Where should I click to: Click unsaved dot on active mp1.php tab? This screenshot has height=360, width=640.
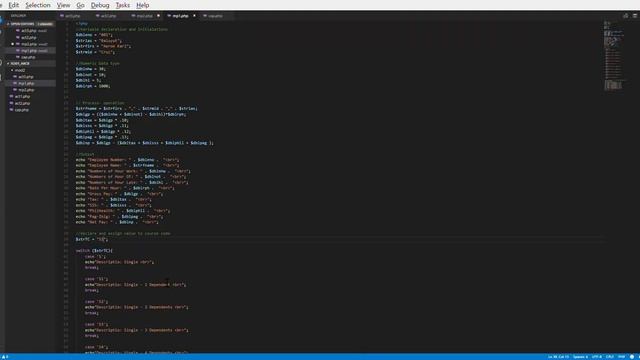click(x=194, y=16)
